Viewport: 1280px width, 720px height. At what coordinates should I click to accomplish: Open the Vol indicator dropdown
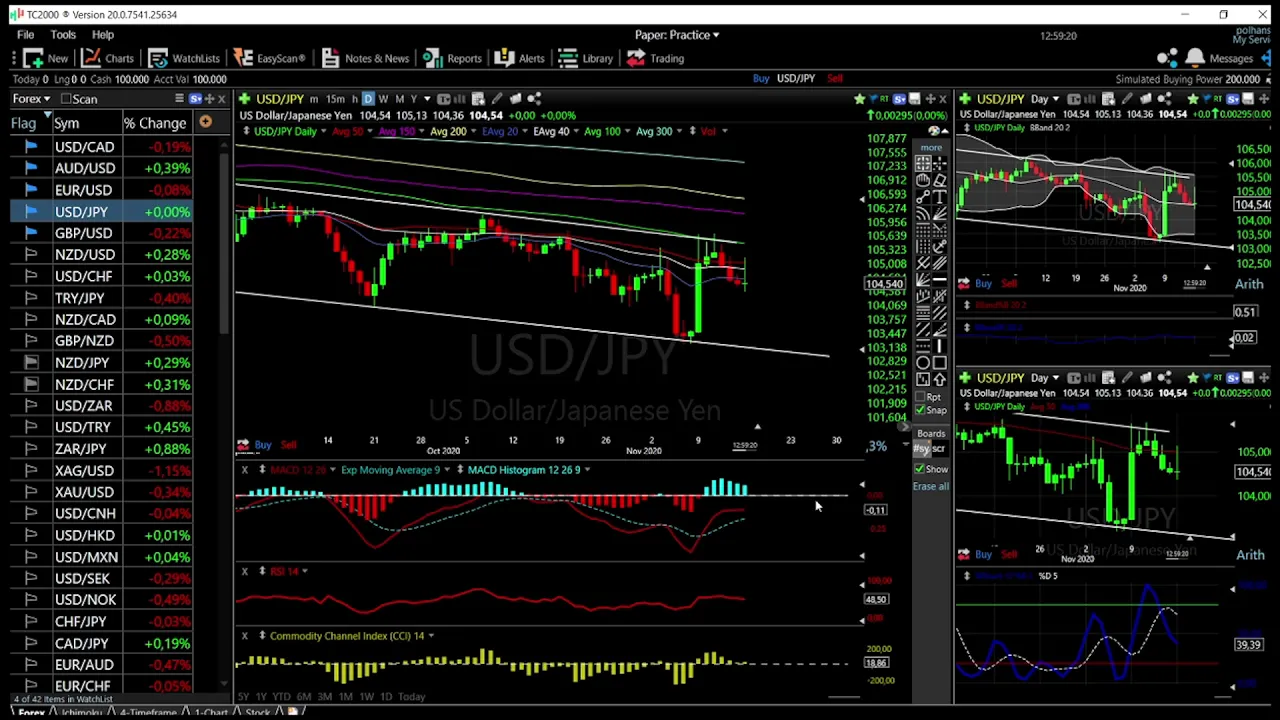click(724, 131)
